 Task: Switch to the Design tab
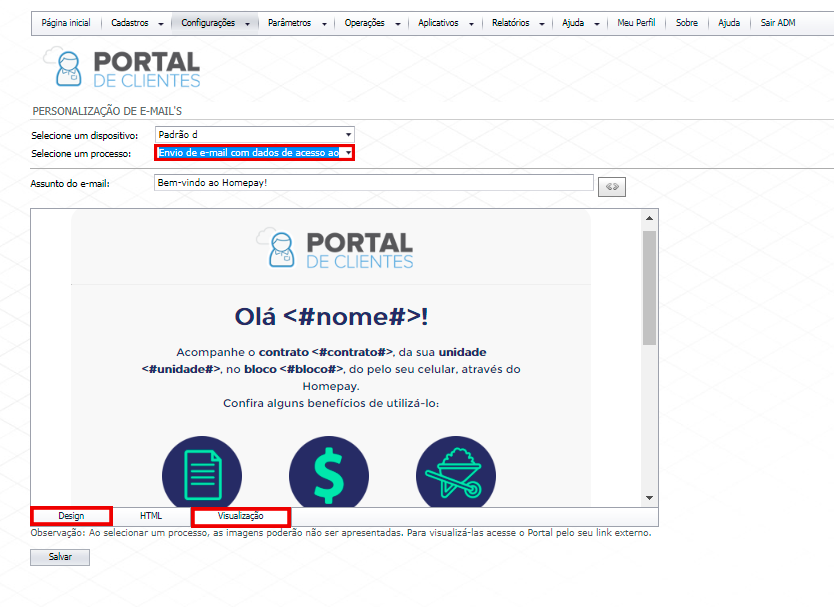pos(71,516)
